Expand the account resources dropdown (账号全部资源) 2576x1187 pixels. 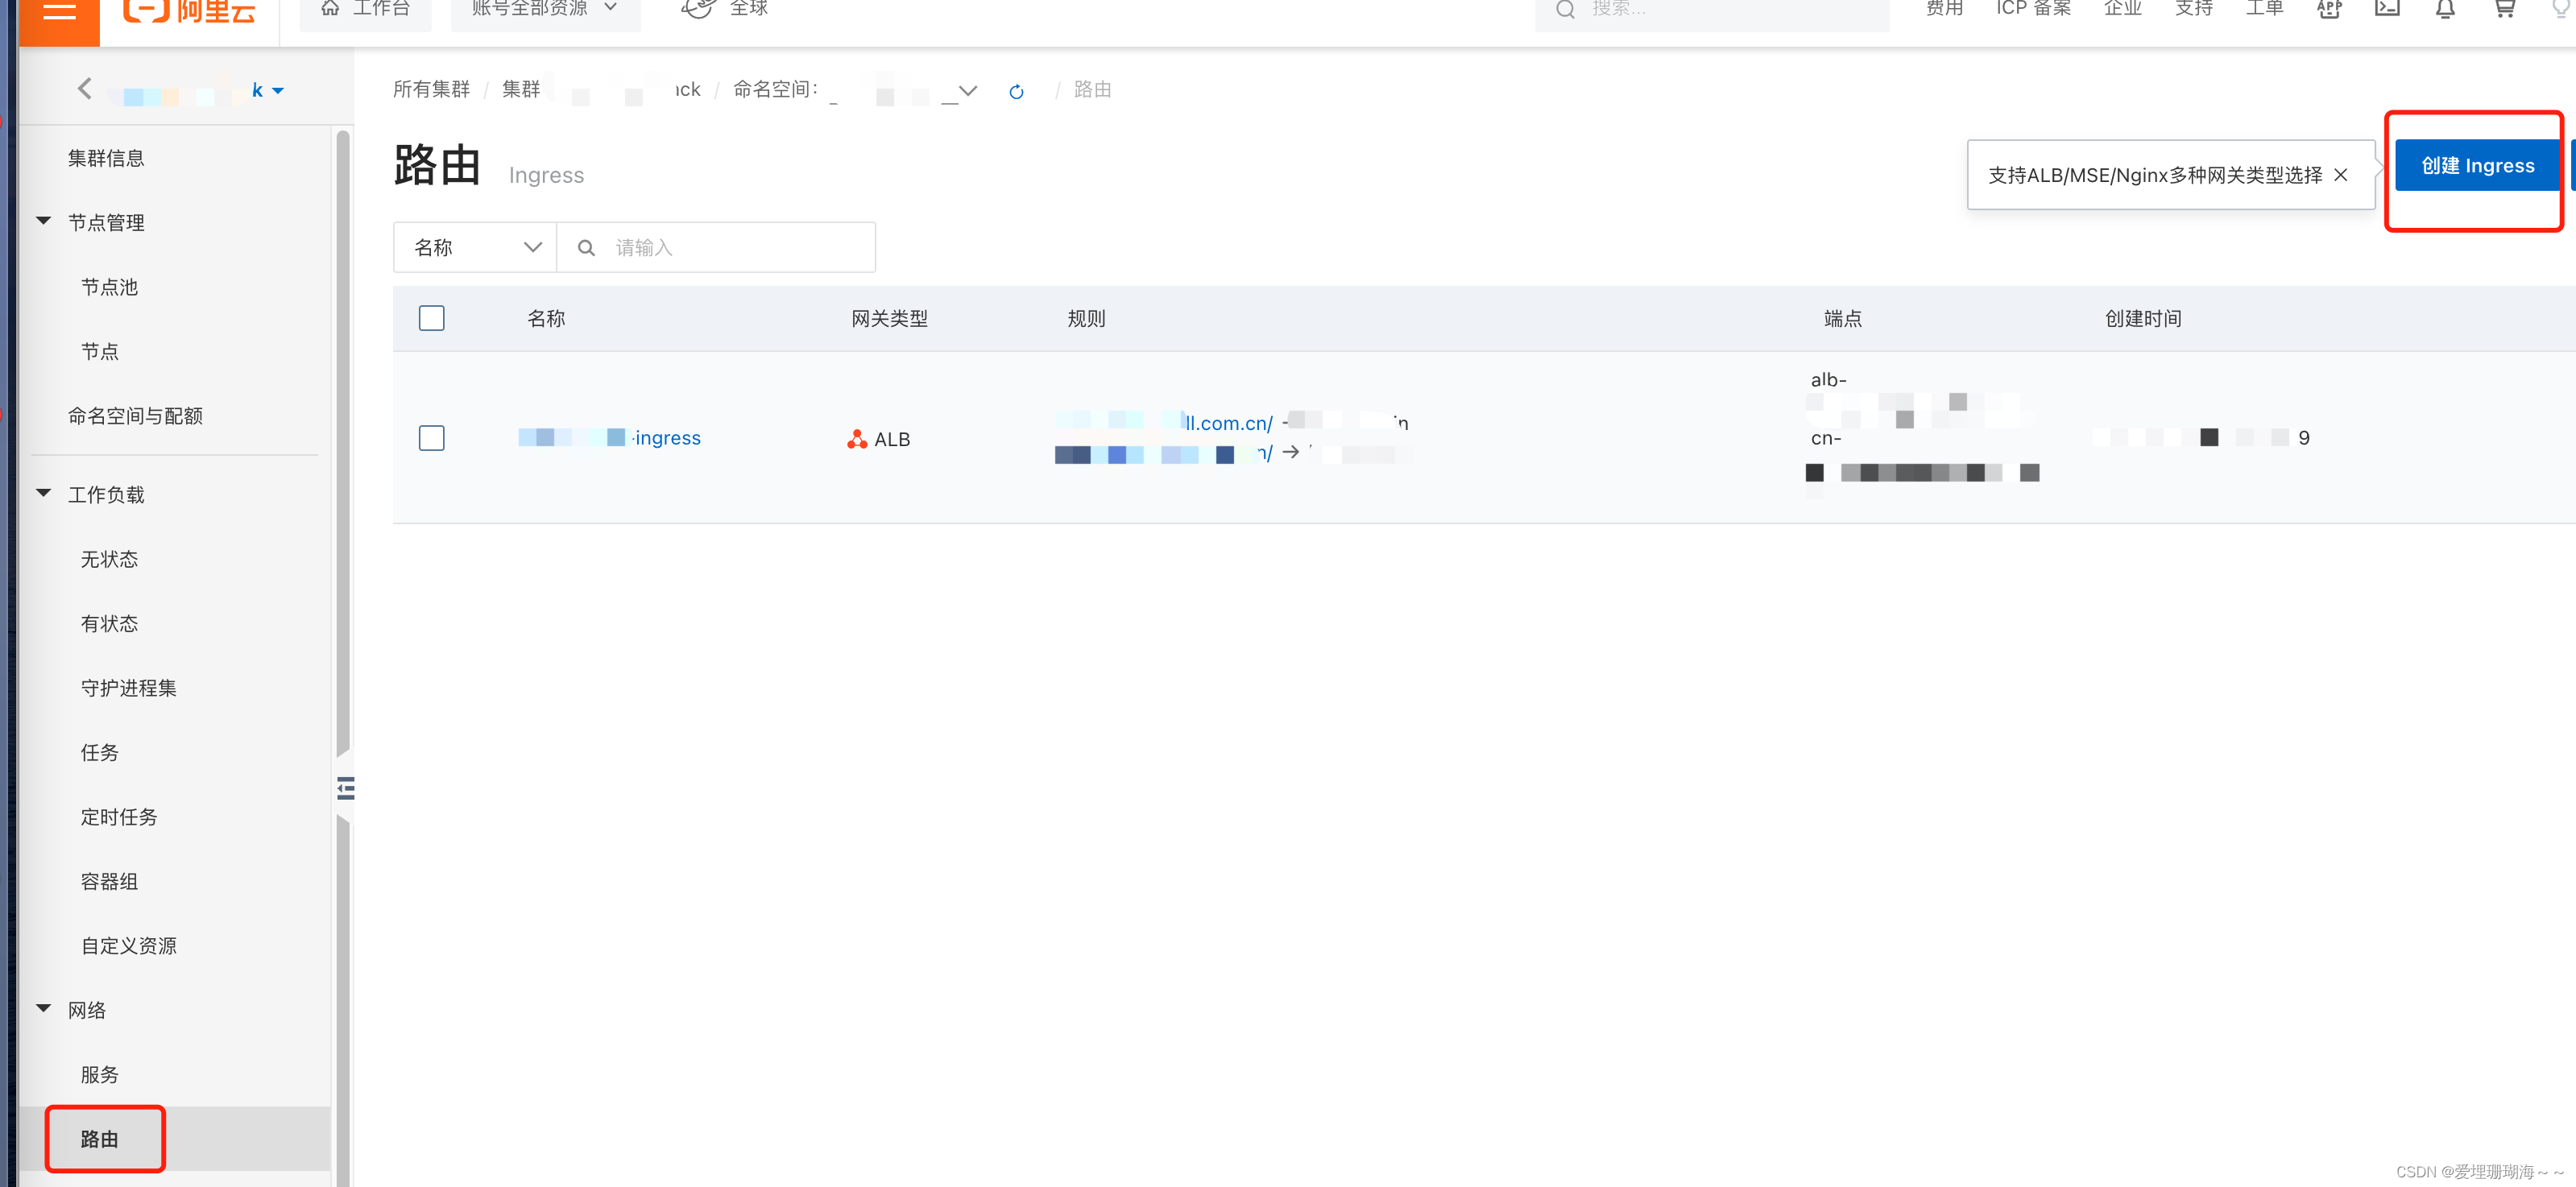coord(545,10)
